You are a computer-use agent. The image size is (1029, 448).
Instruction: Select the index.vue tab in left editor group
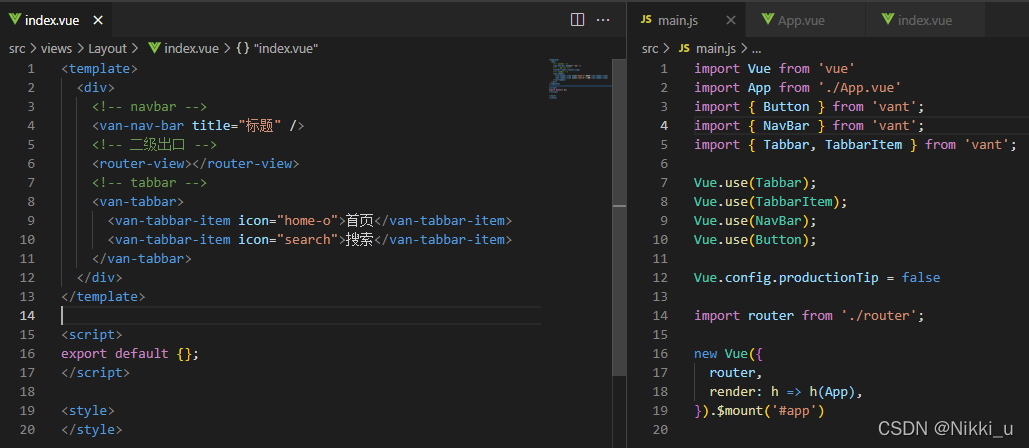56,20
